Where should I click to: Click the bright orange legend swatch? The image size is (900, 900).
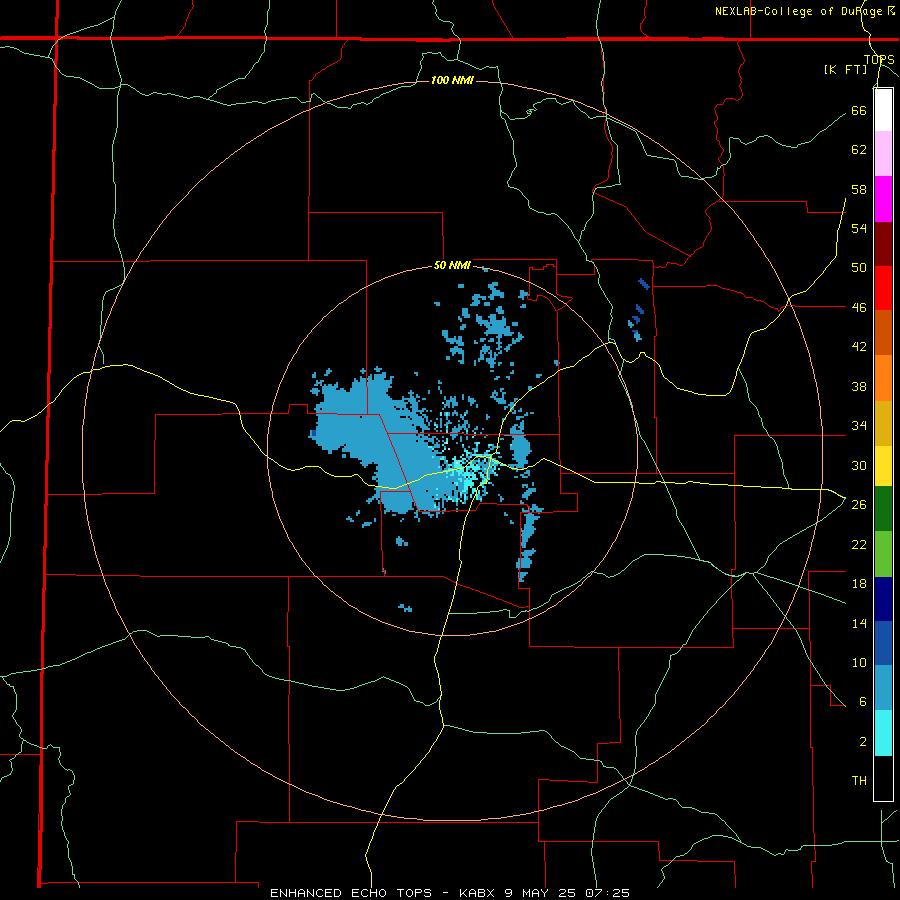883,378
